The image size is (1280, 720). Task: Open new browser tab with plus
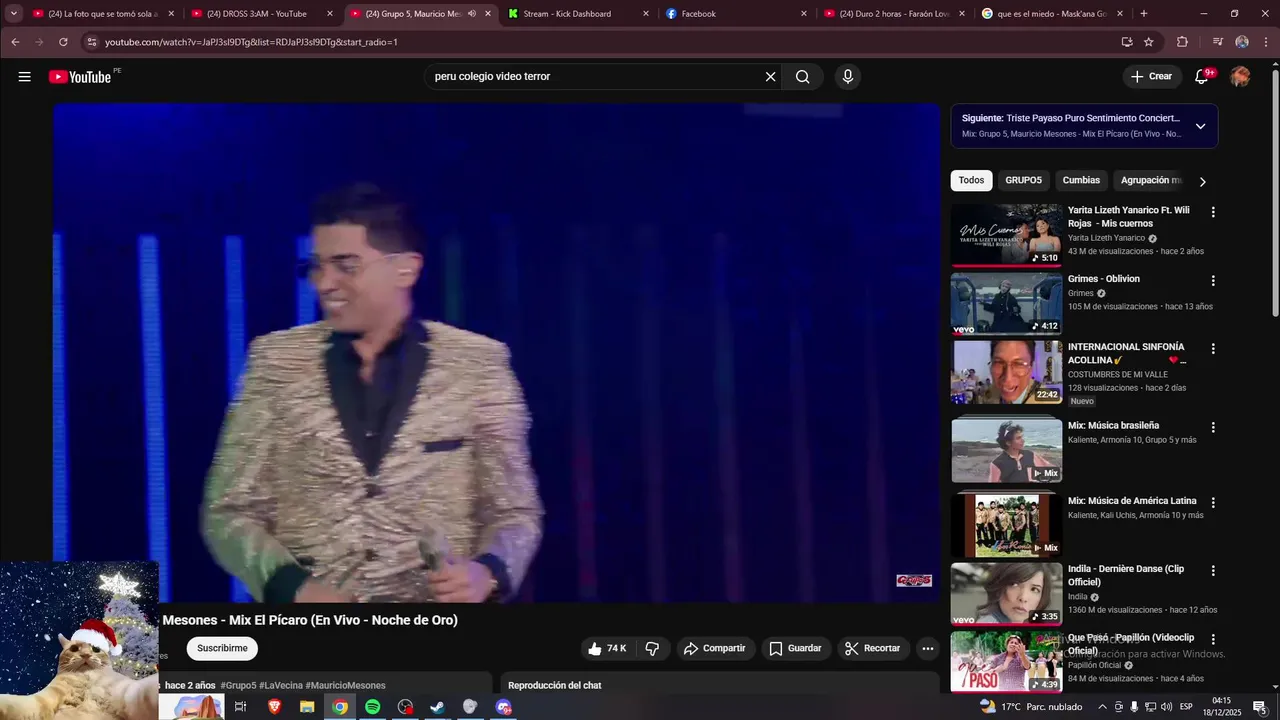click(1144, 14)
